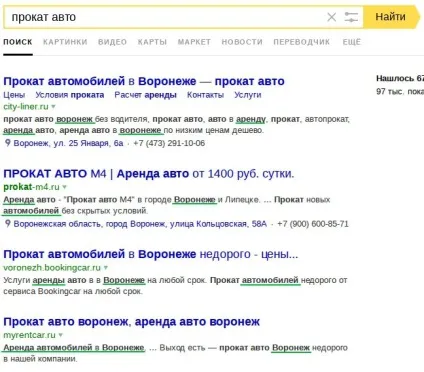Open the Услуги sitelink

[248, 95]
